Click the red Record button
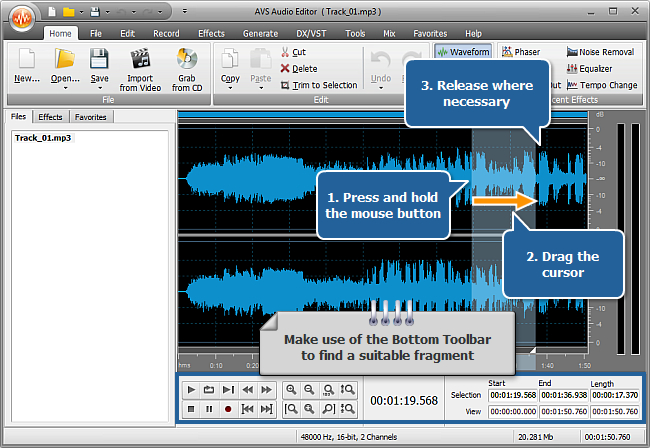The height and width of the screenshot is (448, 650). [228, 409]
